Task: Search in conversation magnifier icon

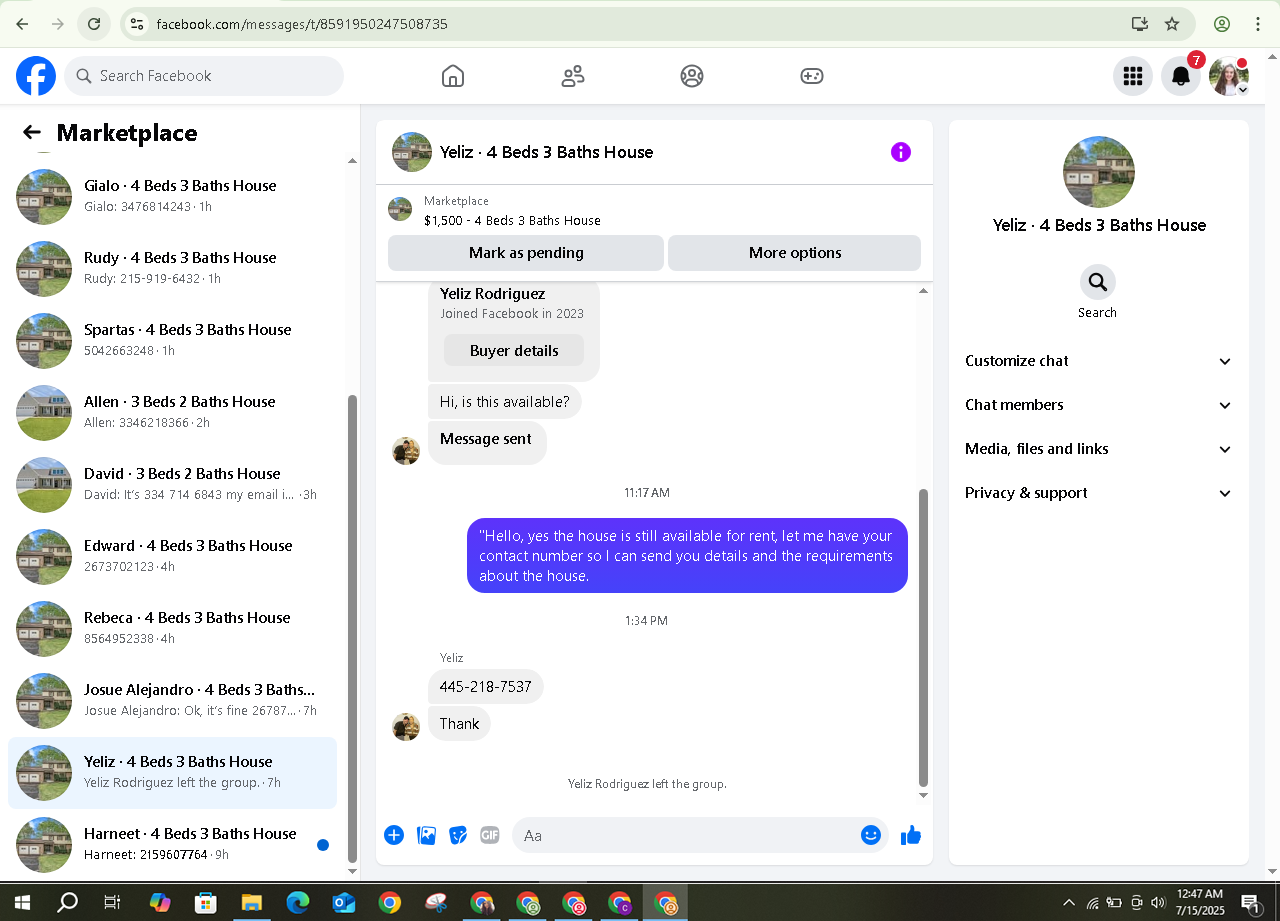Action: 1098,282
